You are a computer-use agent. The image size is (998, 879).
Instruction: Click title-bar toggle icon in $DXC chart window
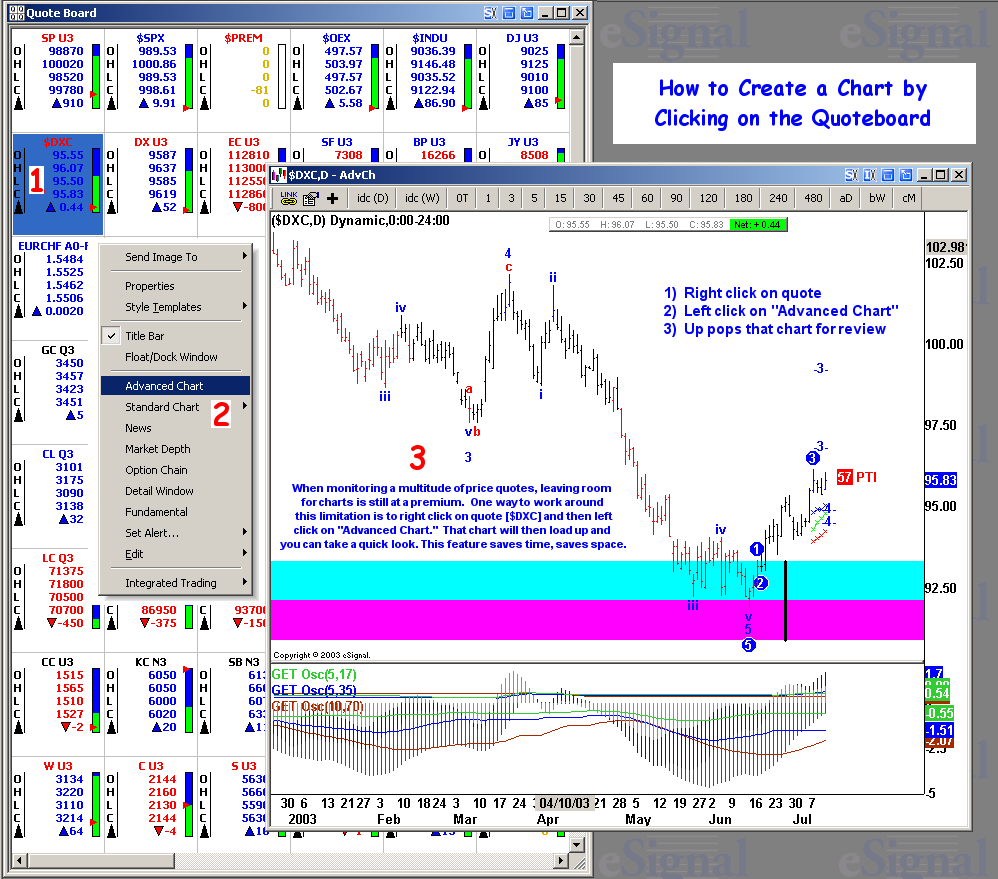889,175
